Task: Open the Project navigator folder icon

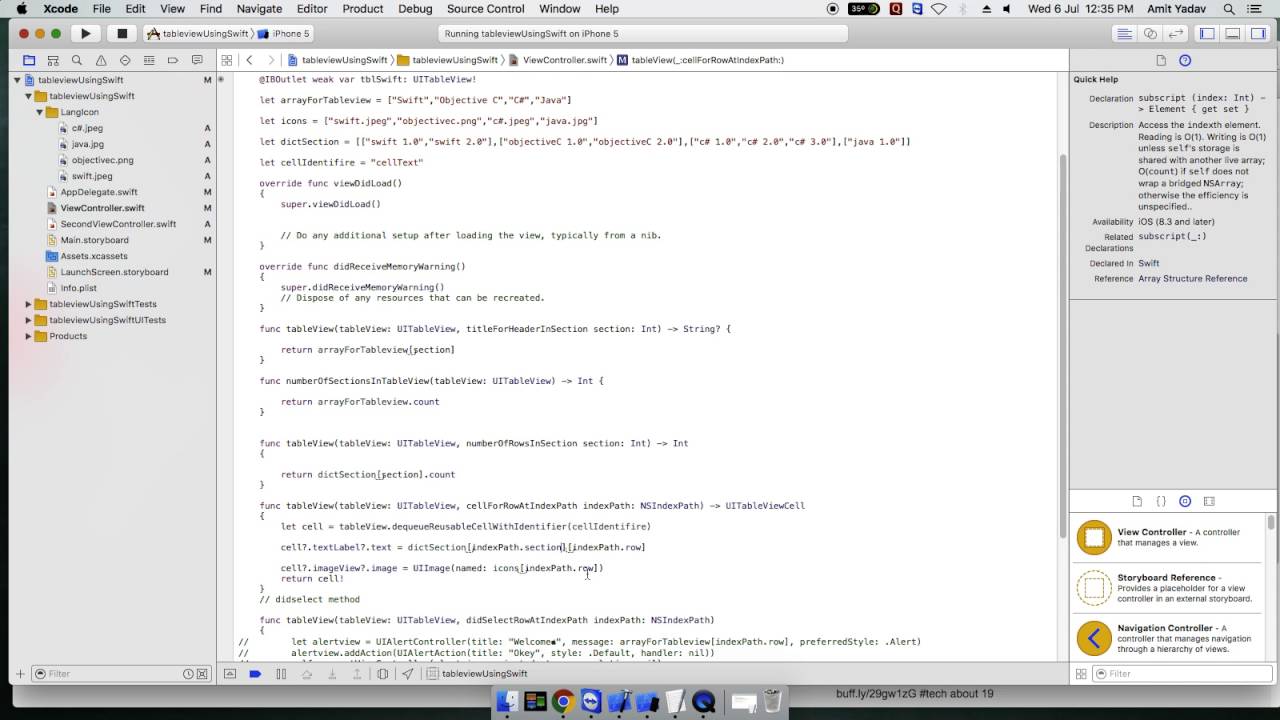Action: coord(29,60)
